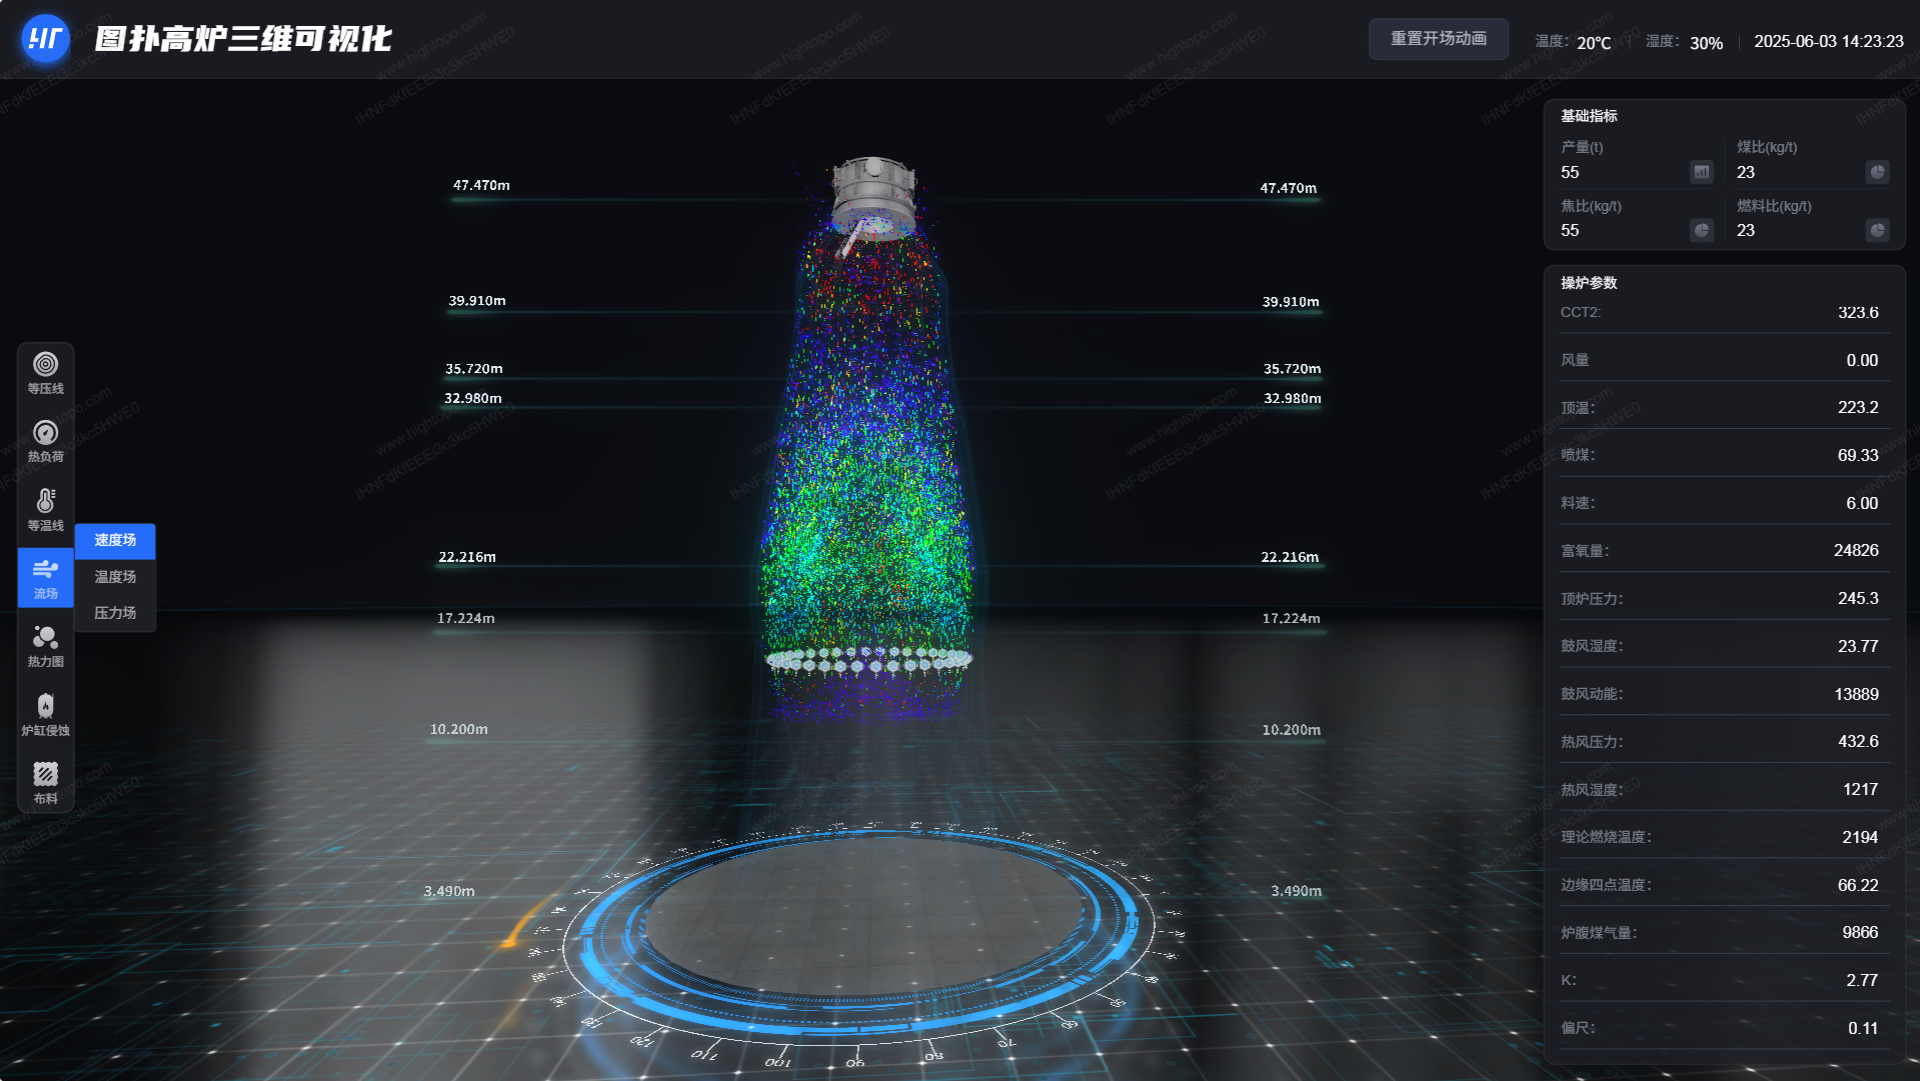Collapse the 操炉参数 panel
1920x1081 pixels.
(1588, 283)
